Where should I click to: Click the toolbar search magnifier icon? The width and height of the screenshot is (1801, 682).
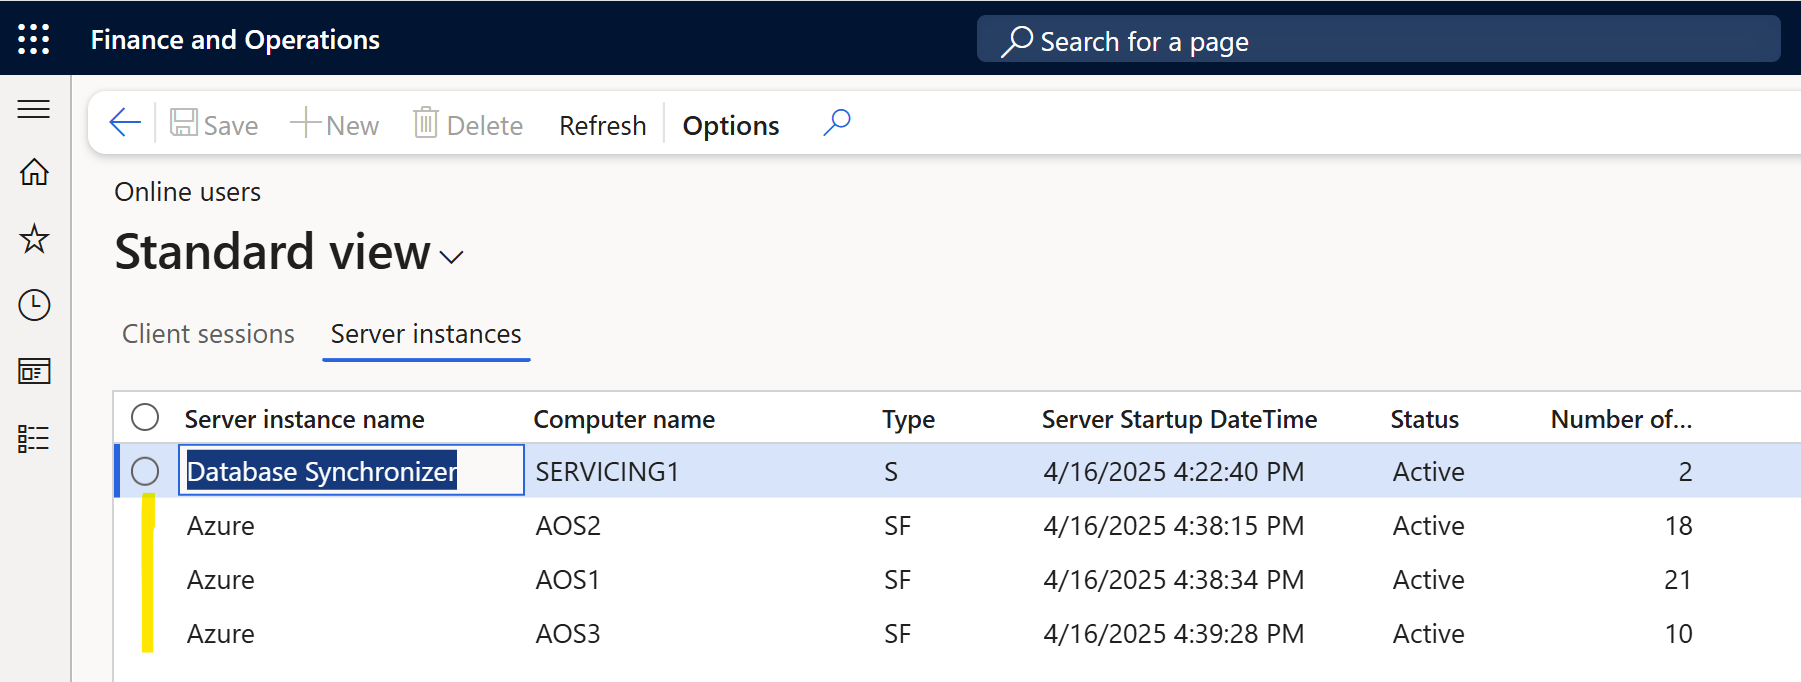coord(837,123)
